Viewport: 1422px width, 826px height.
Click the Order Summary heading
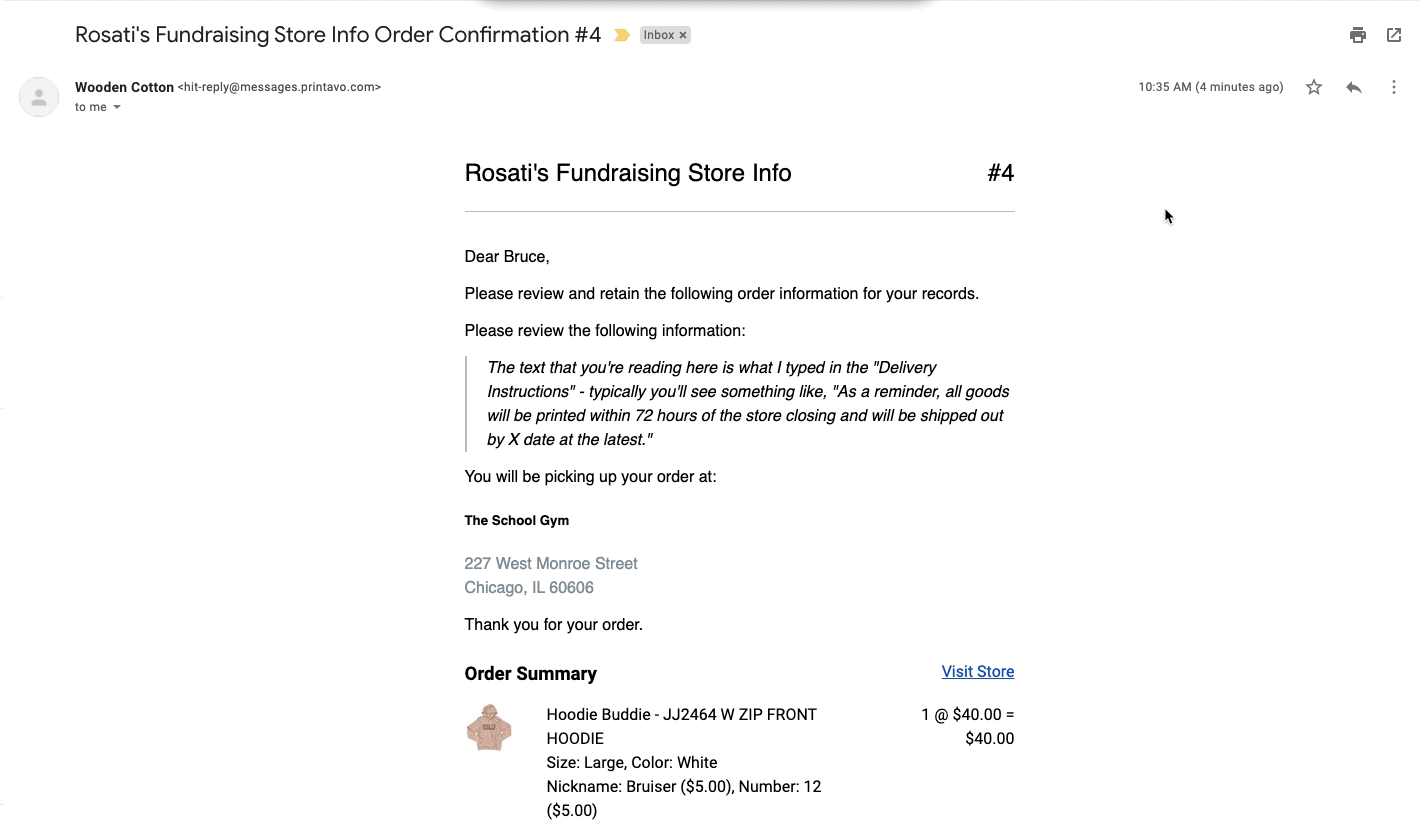coord(531,674)
